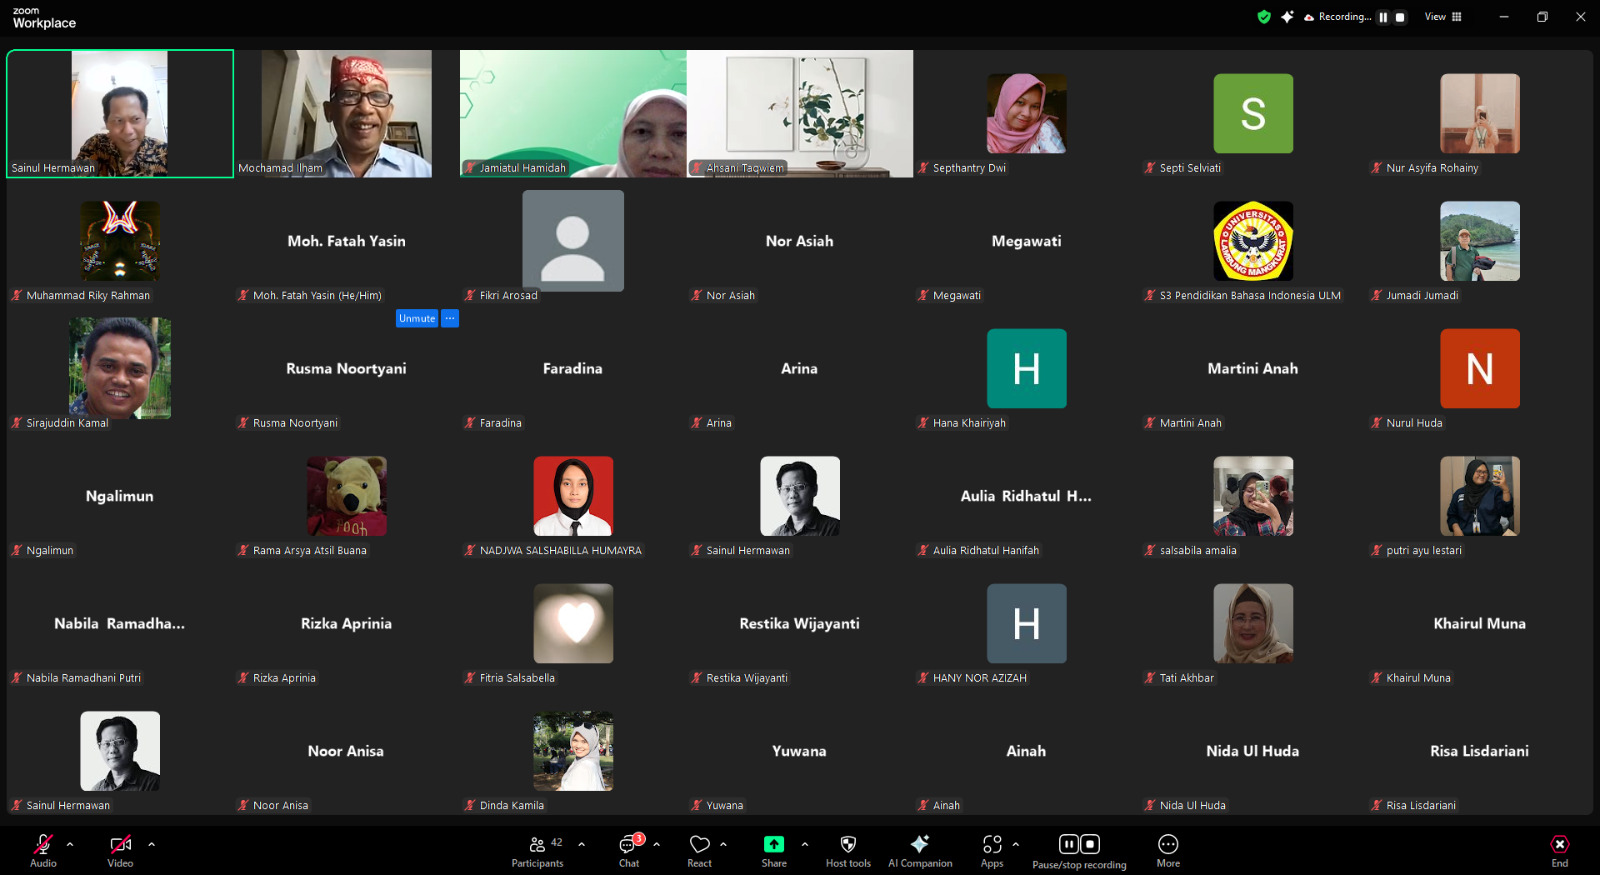Click the End meeting button

click(x=1559, y=850)
